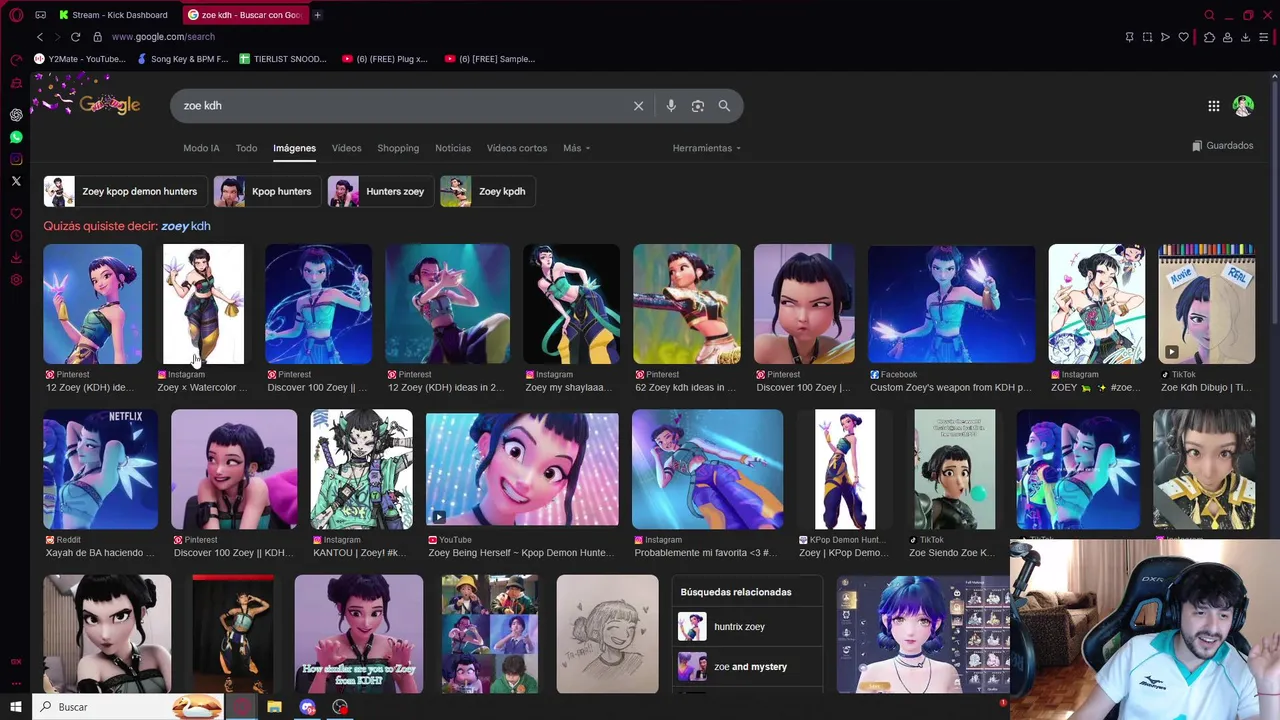This screenshot has height=720, width=1280.
Task: Click the Google doodle logo
Action: [110, 105]
